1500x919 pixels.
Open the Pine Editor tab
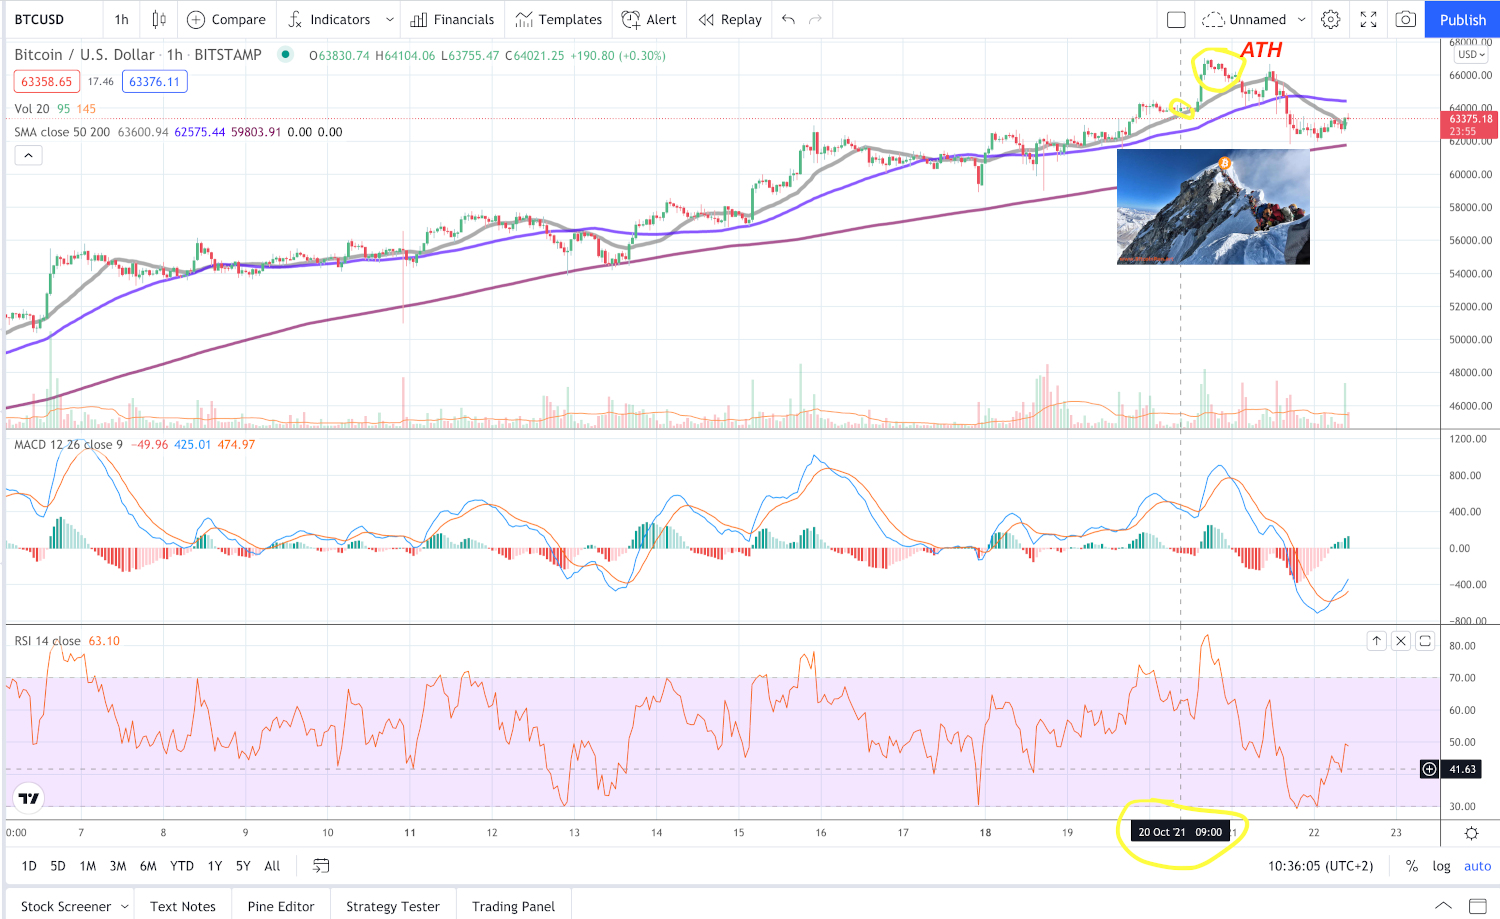point(281,906)
